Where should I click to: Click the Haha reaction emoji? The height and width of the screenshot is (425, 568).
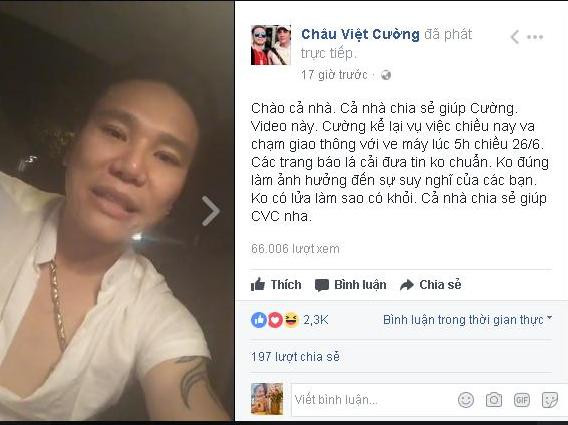291,320
